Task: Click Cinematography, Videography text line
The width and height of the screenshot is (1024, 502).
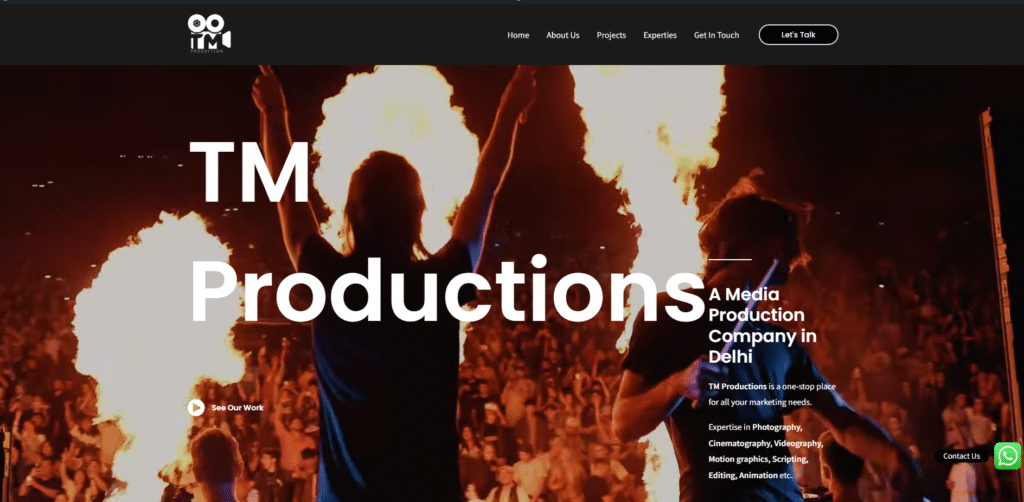Action: pos(765,443)
